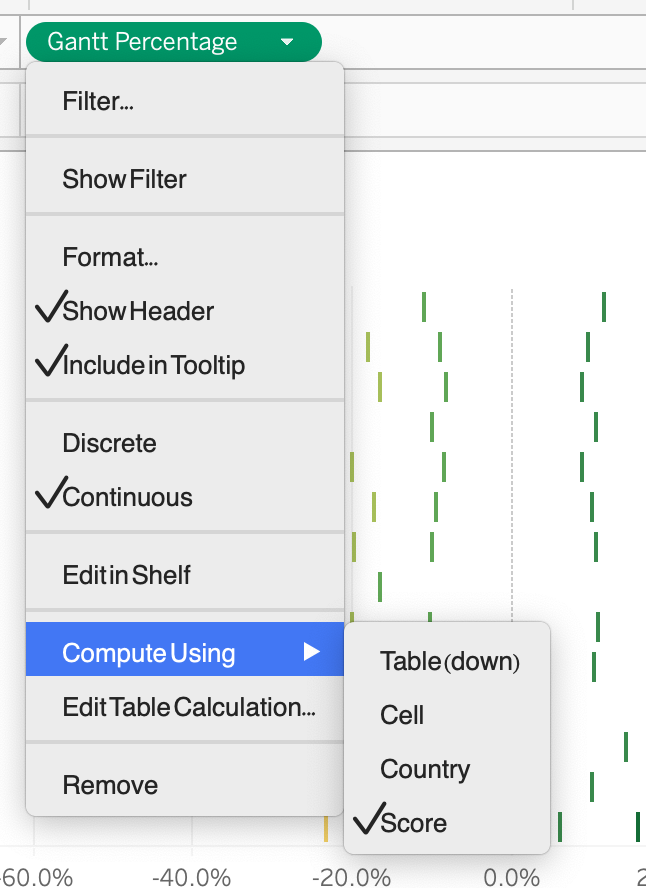
Task: Compute using Cell
Action: click(x=402, y=715)
